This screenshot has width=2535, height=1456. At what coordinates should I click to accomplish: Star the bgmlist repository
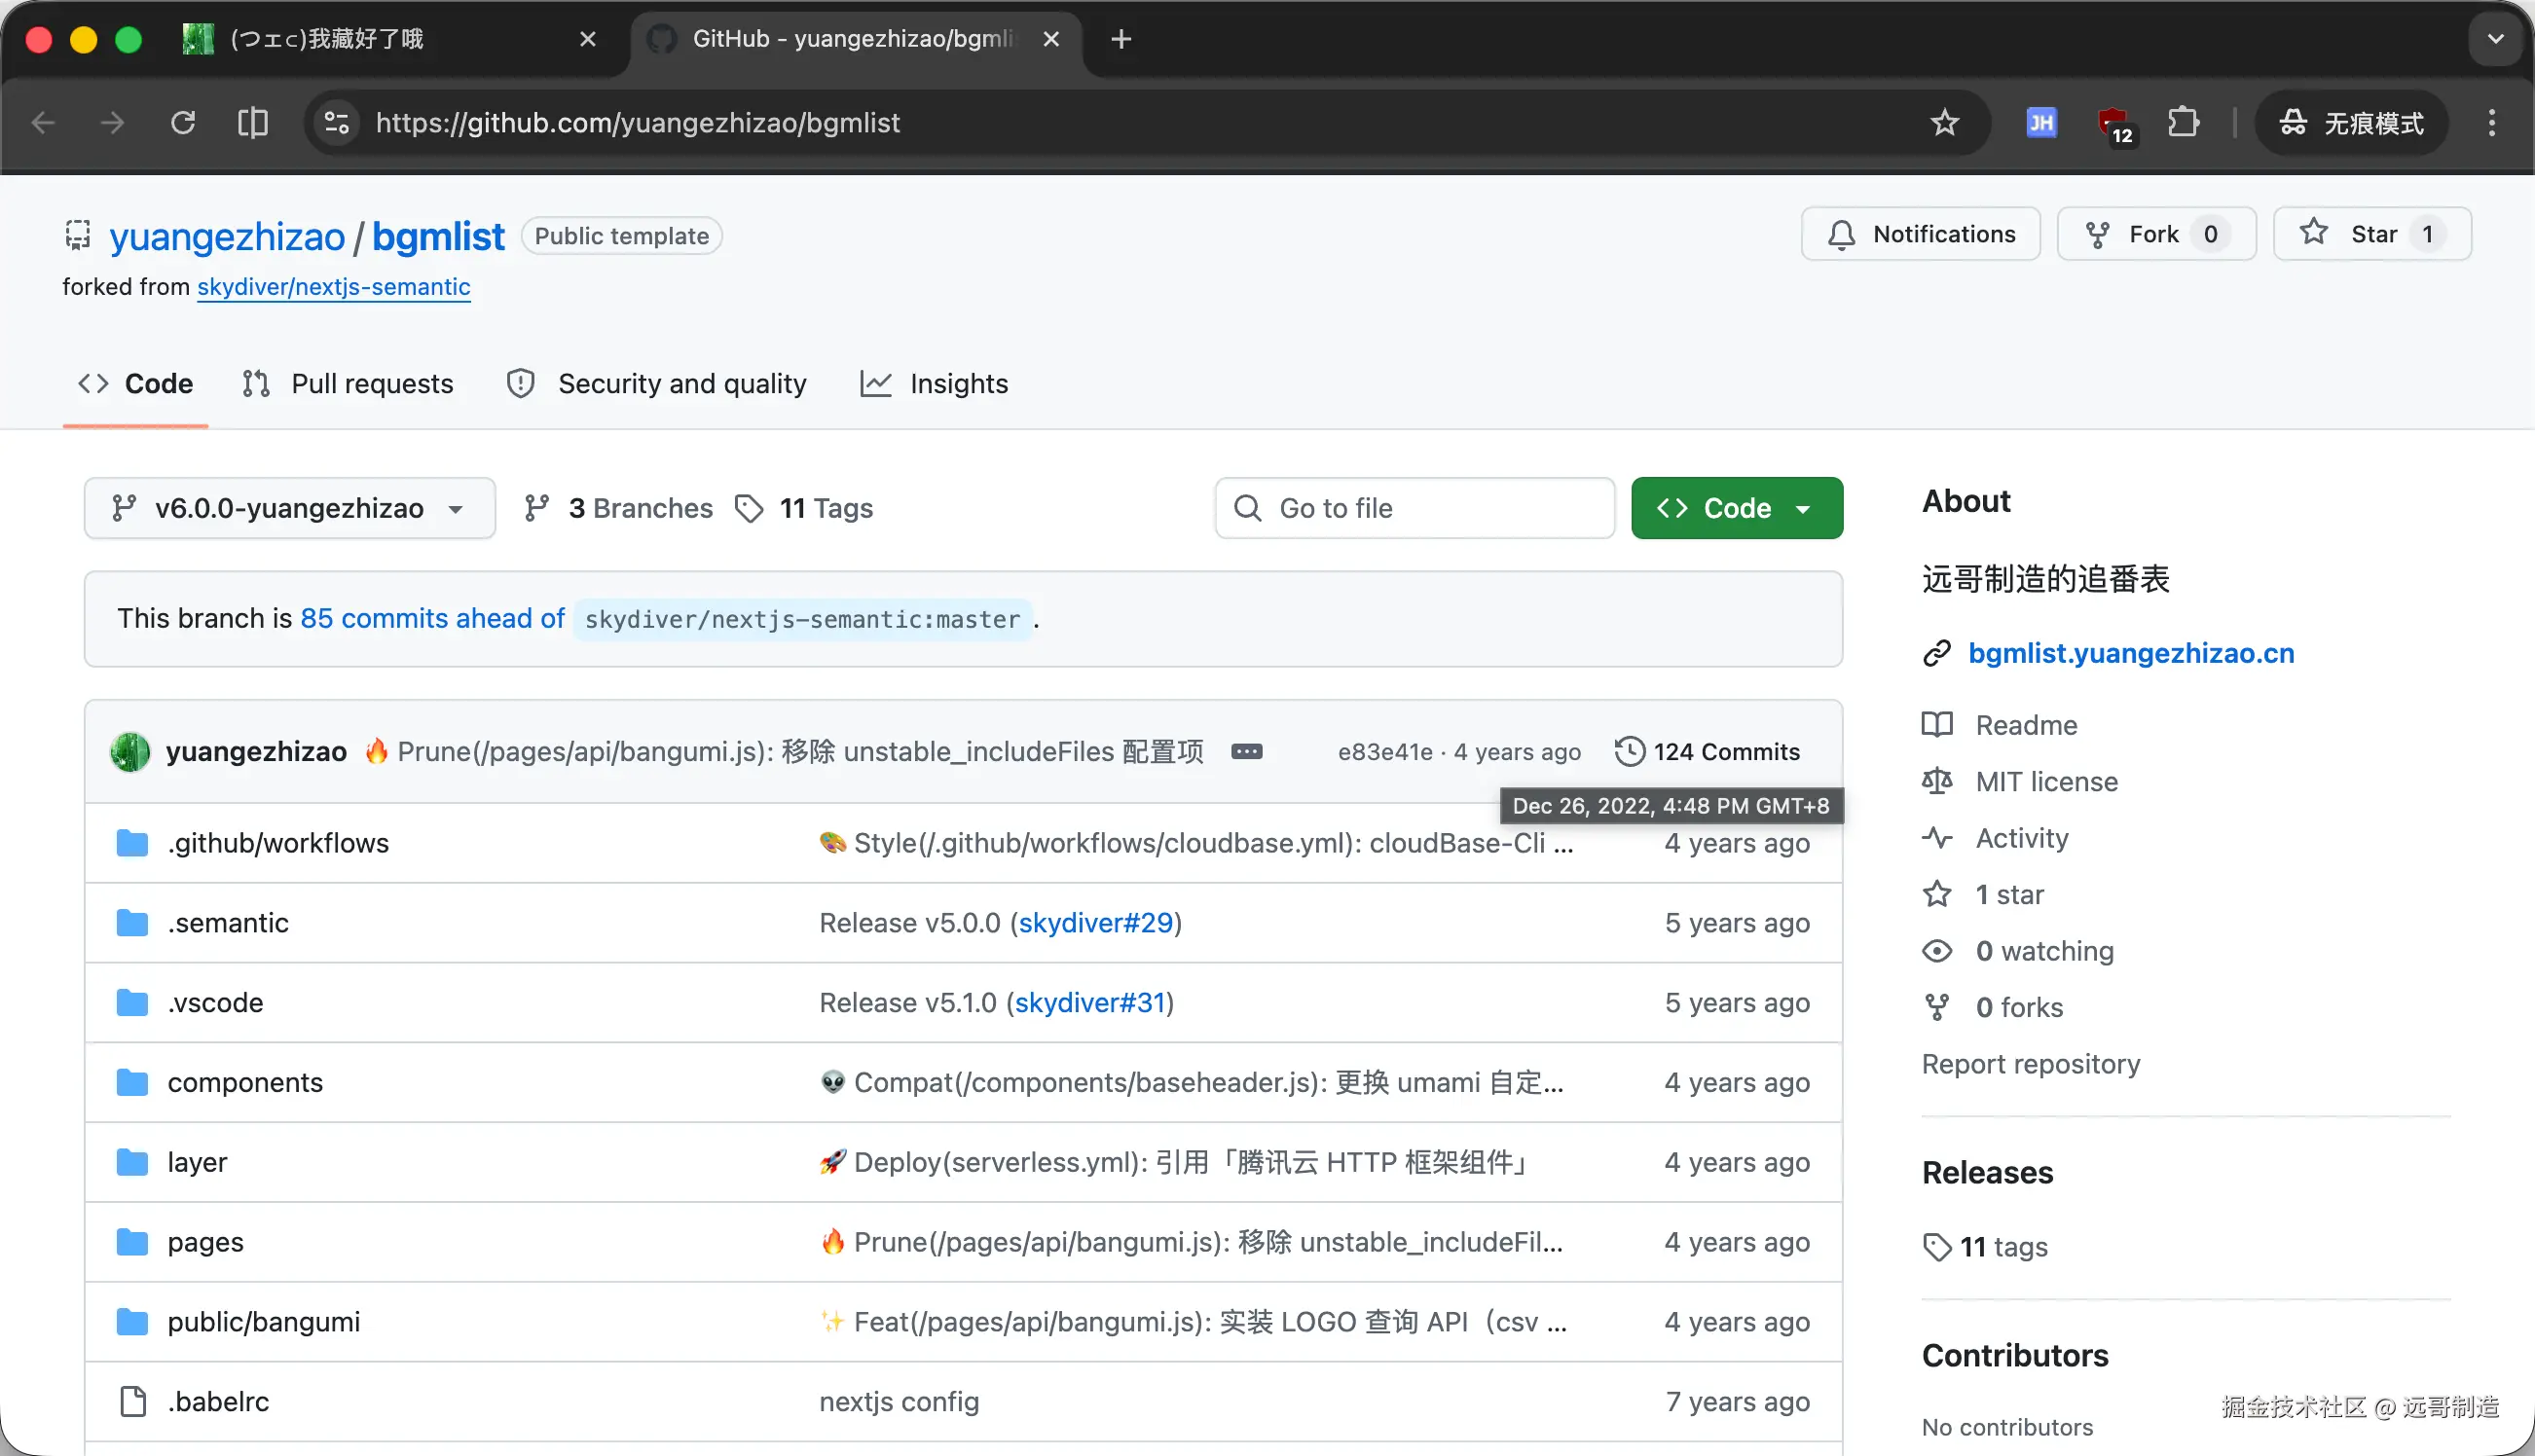pyautogui.click(x=2372, y=234)
